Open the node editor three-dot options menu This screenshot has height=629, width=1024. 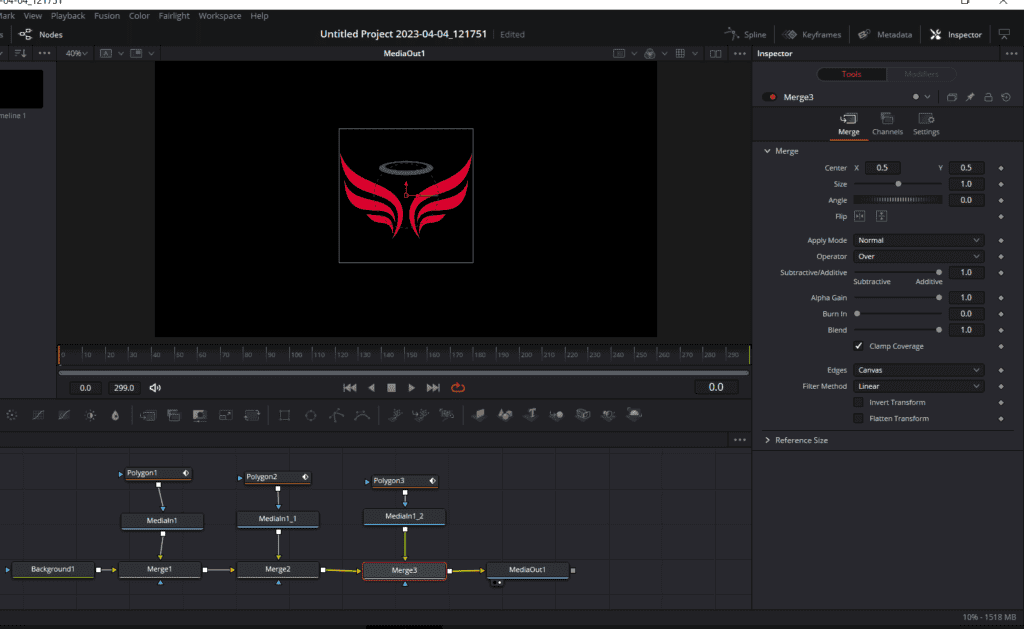[739, 440]
